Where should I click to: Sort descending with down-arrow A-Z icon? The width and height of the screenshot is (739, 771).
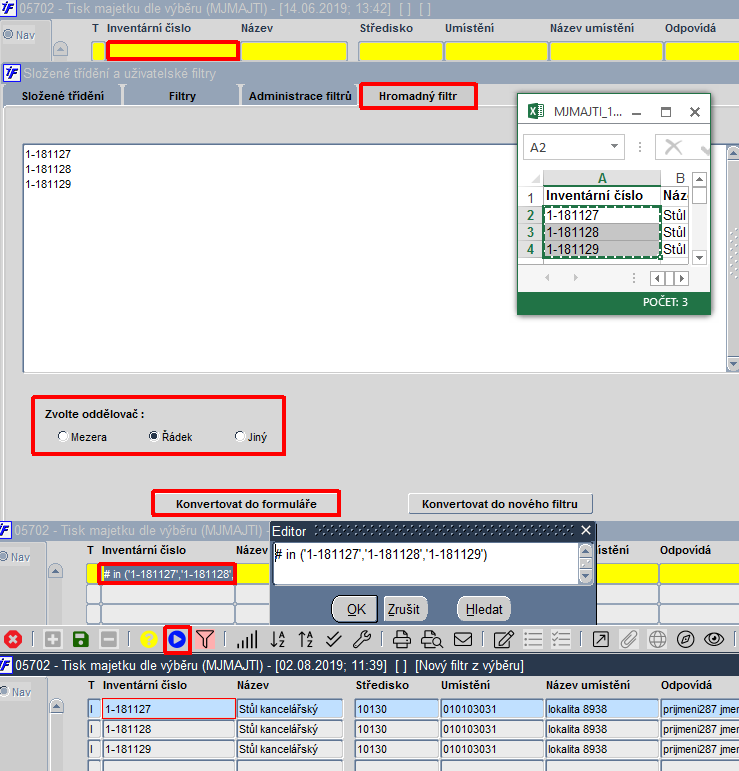point(278,639)
